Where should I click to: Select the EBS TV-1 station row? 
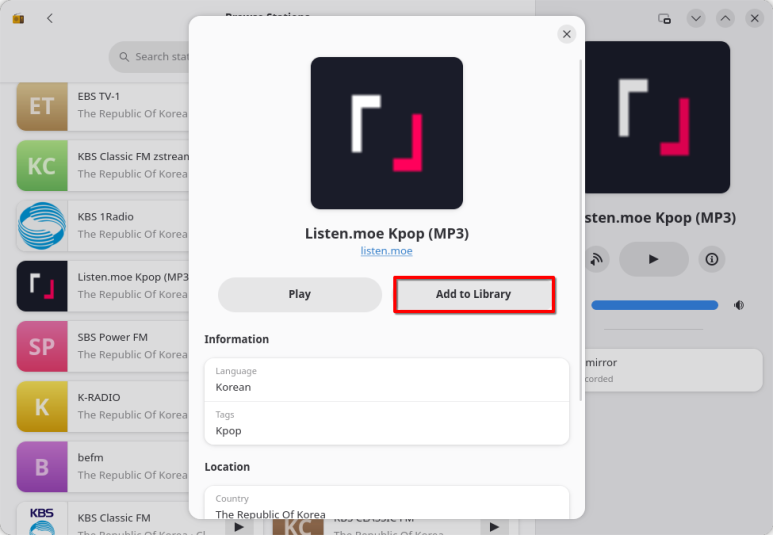click(x=103, y=106)
